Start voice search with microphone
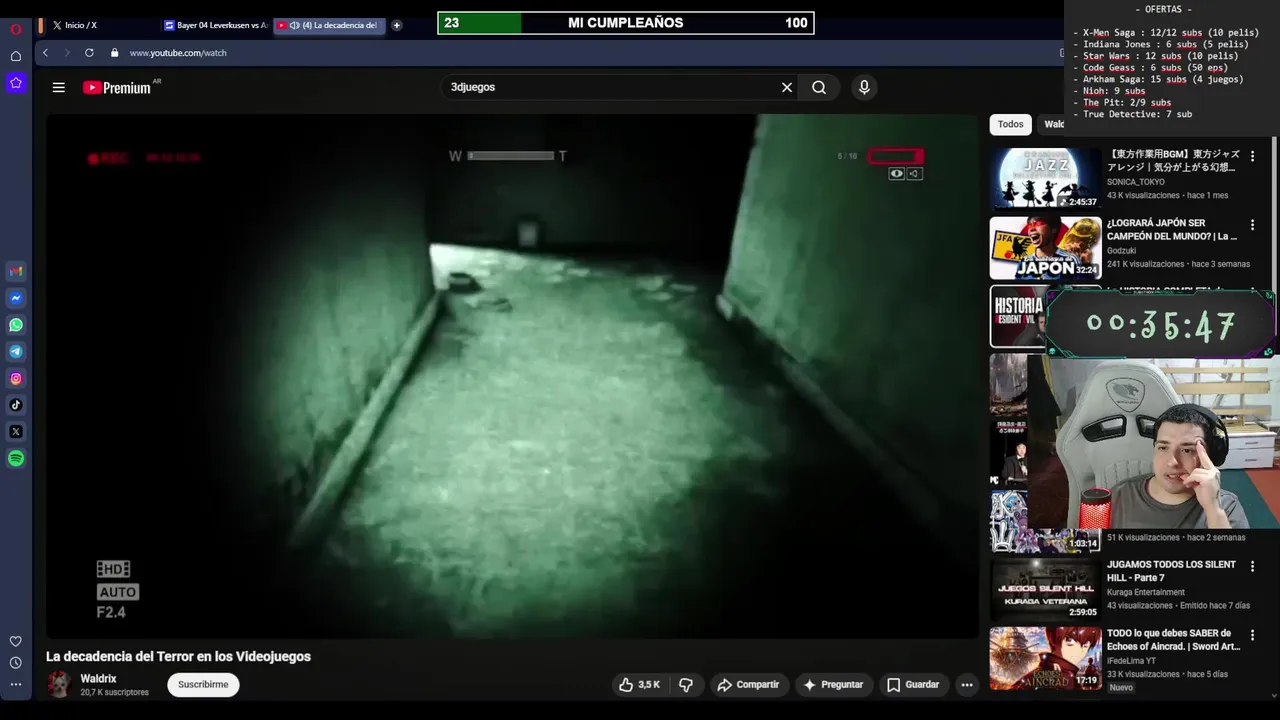Screen dimensions: 1280x720 pos(864,87)
